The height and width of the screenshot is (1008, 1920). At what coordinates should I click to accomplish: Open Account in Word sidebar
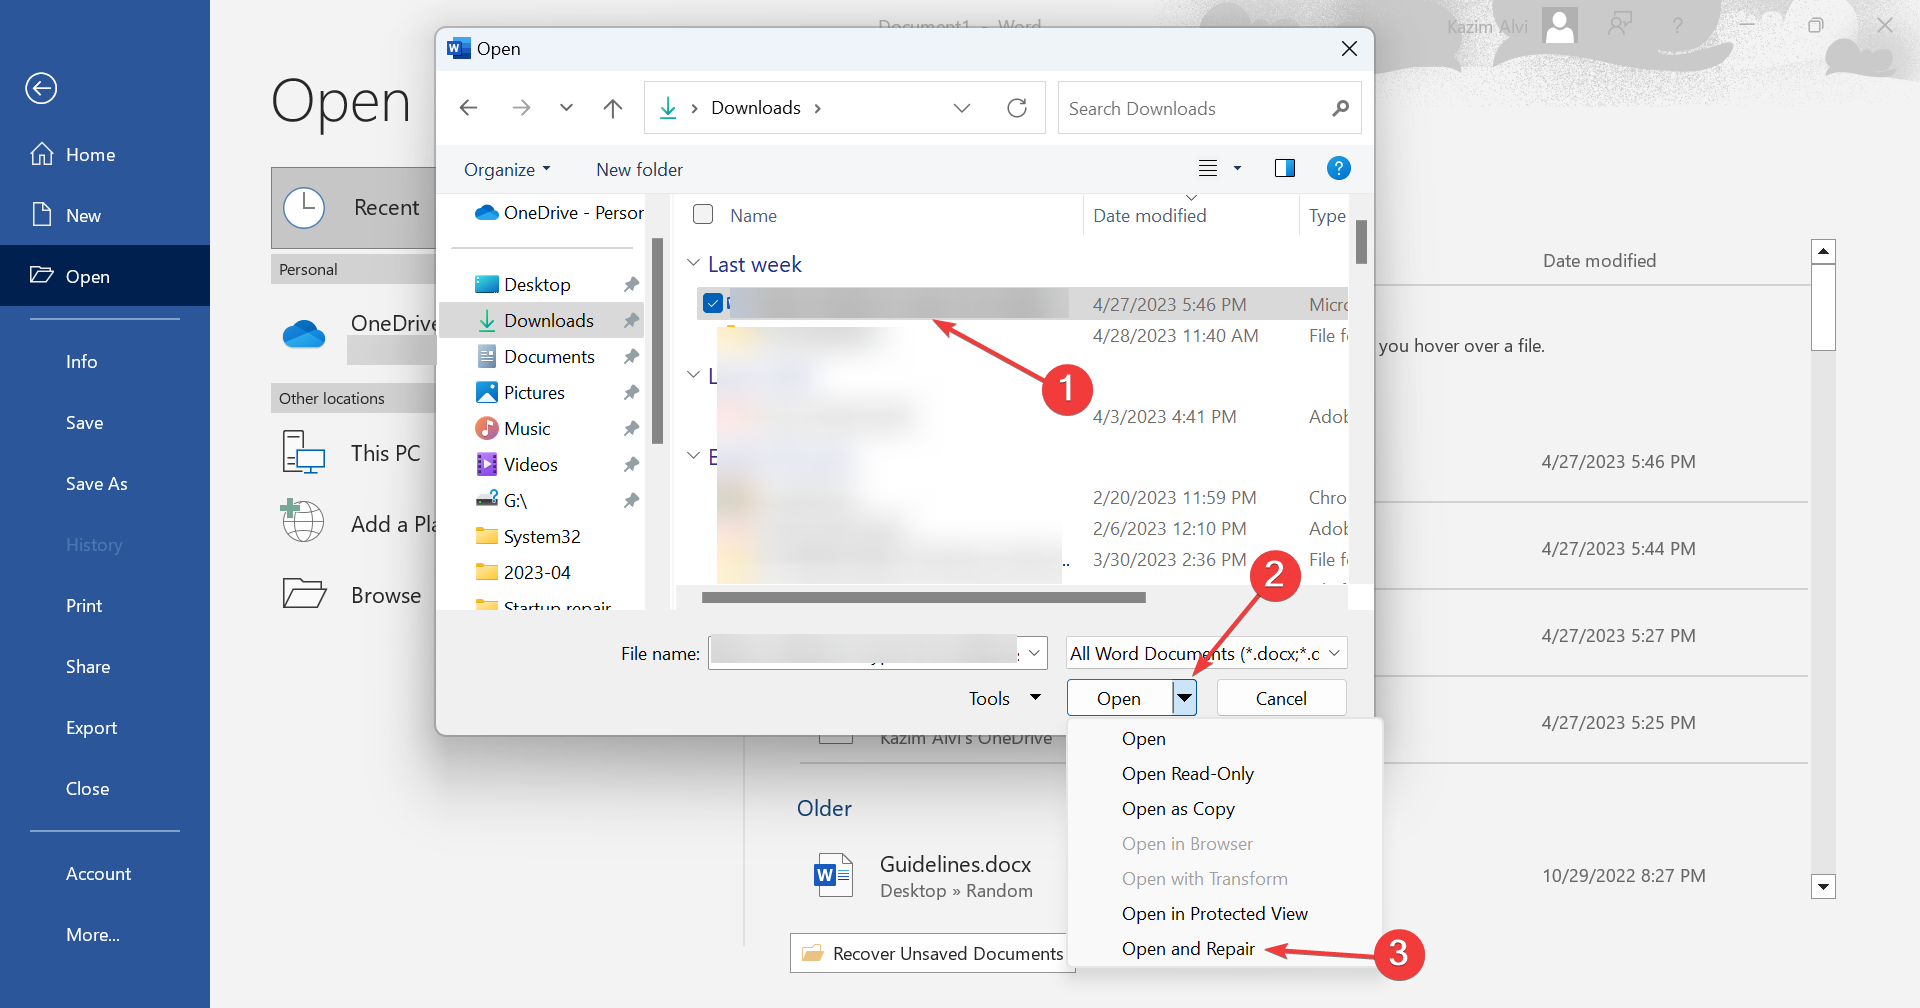[x=98, y=874]
